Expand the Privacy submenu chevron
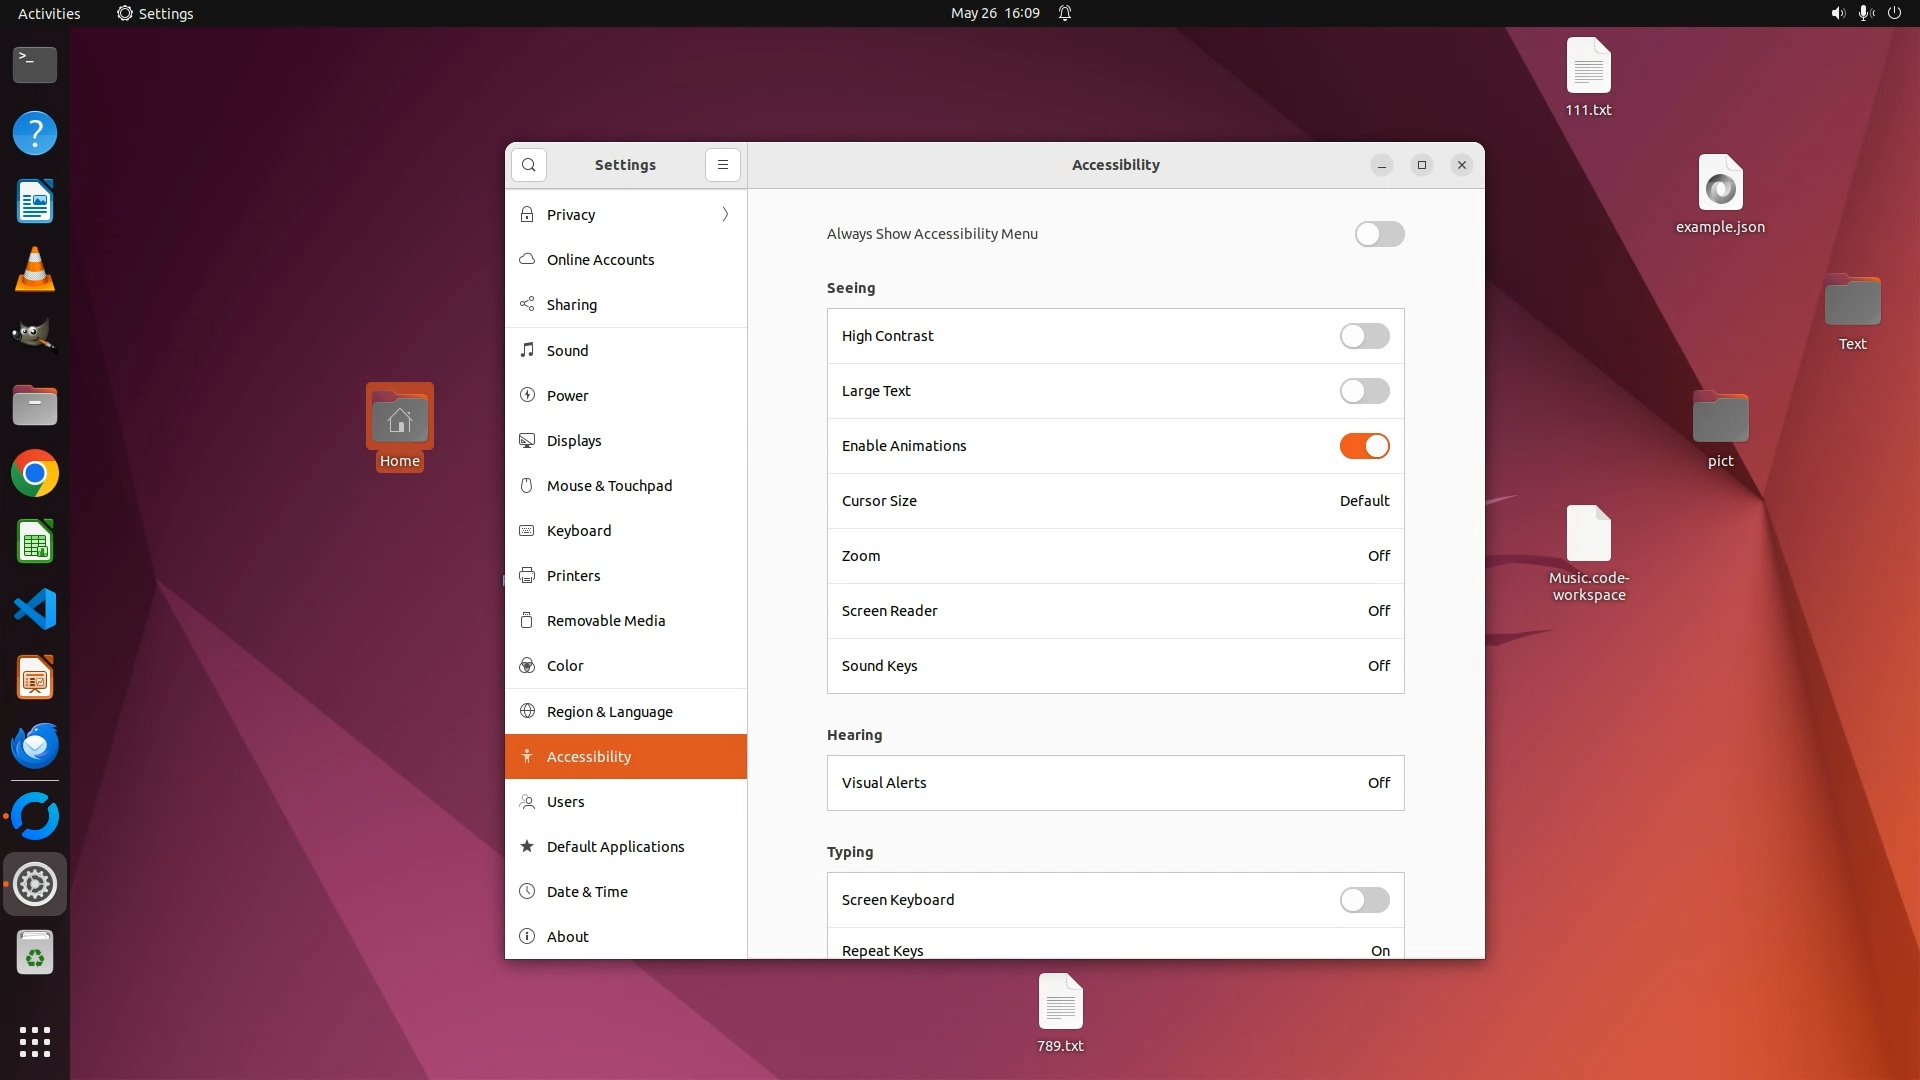The image size is (1920, 1080). (725, 214)
